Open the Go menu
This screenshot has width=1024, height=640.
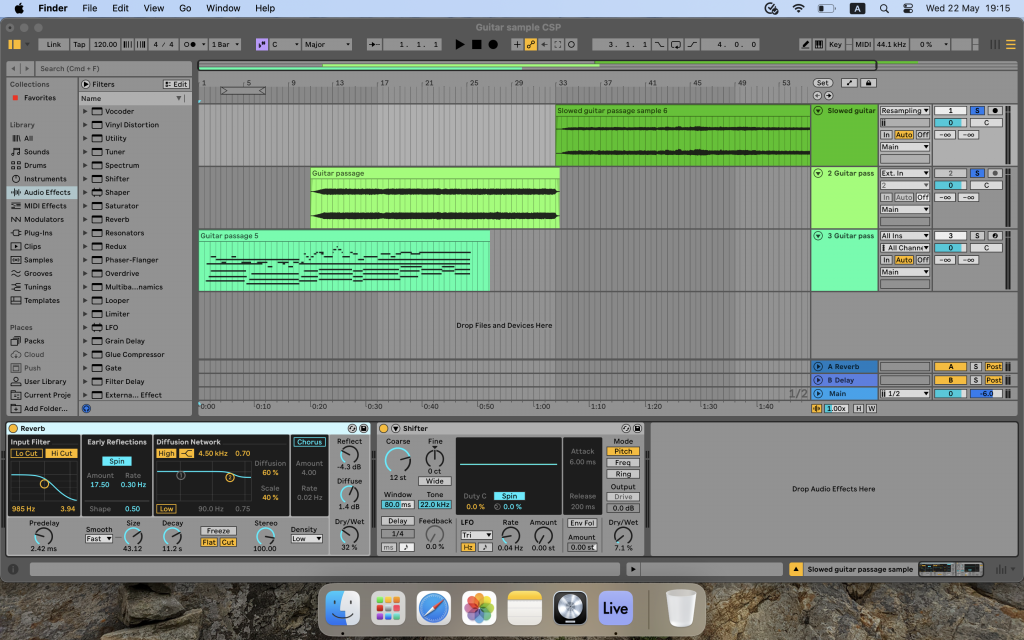pyautogui.click(x=185, y=8)
